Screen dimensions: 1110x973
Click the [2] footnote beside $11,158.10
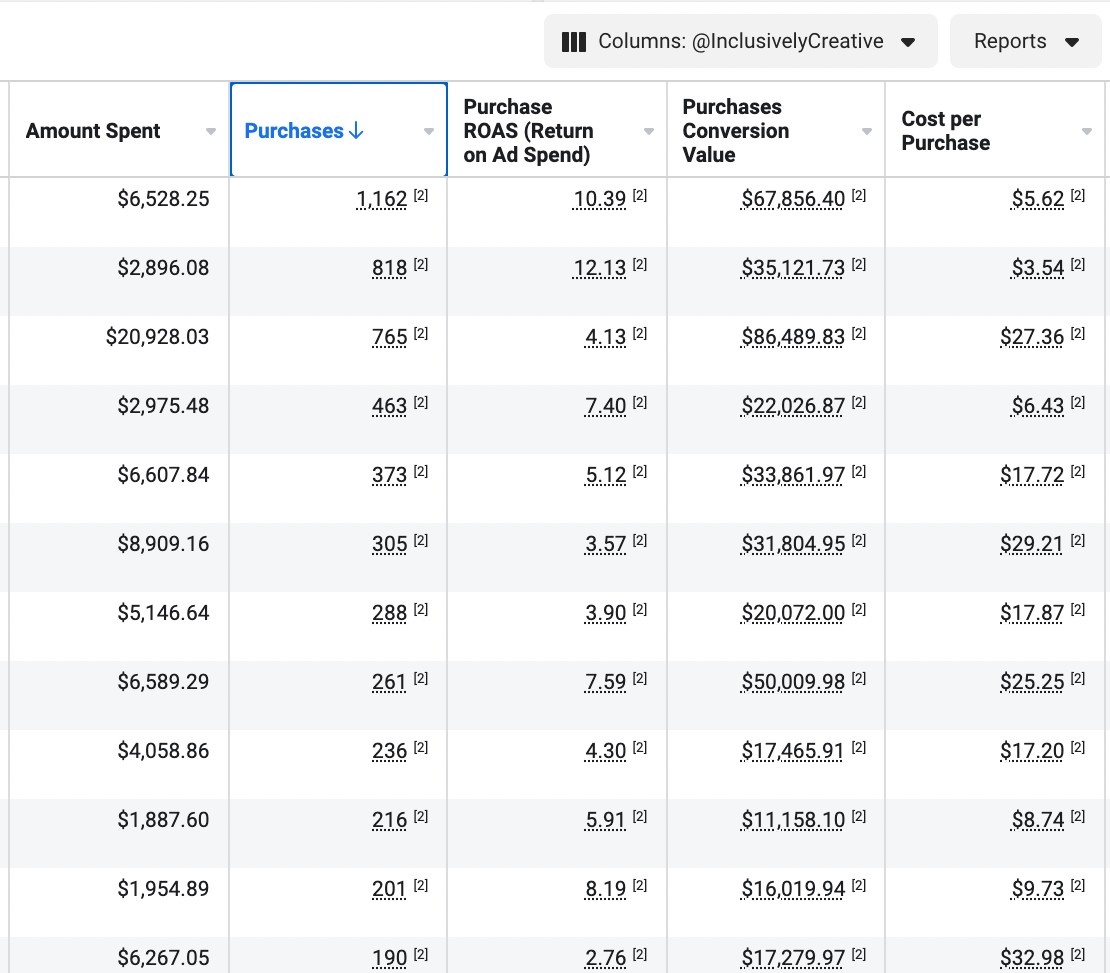(859, 817)
